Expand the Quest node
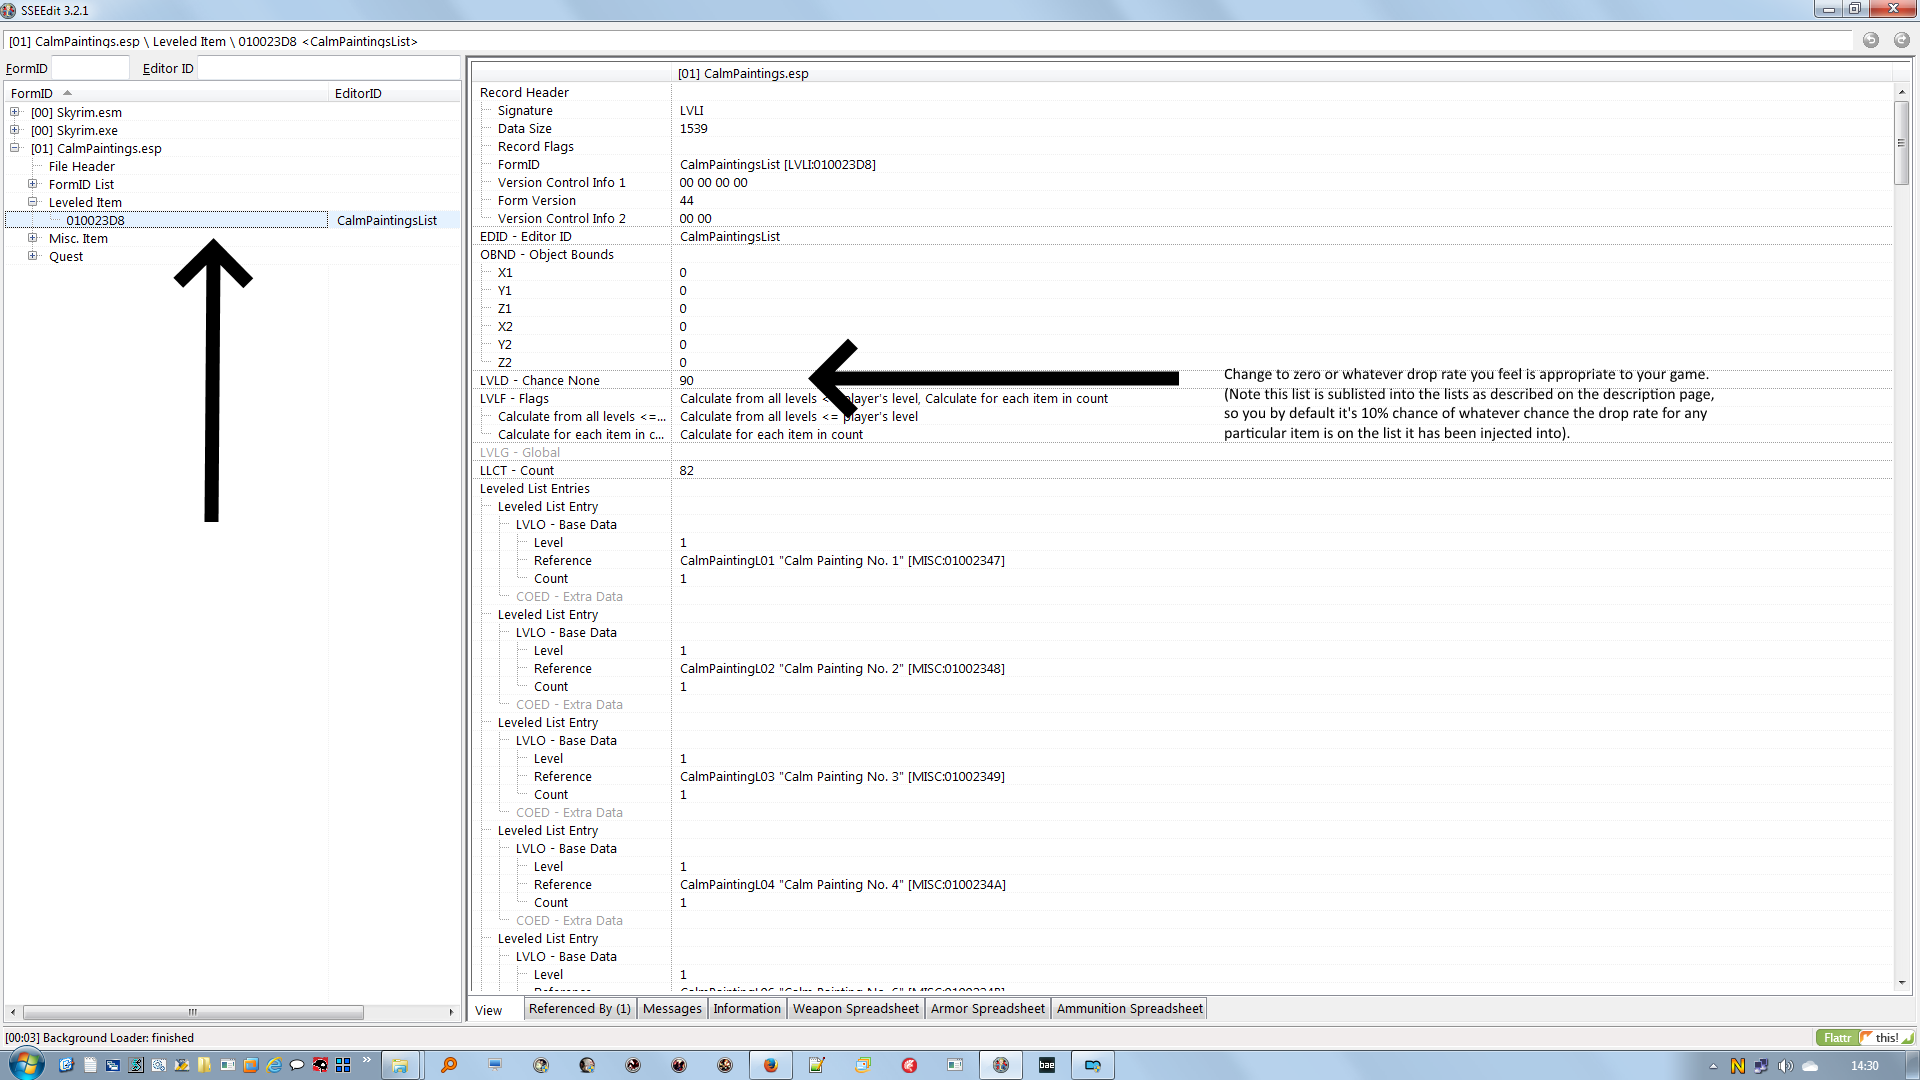1920x1080 pixels. pos(33,256)
